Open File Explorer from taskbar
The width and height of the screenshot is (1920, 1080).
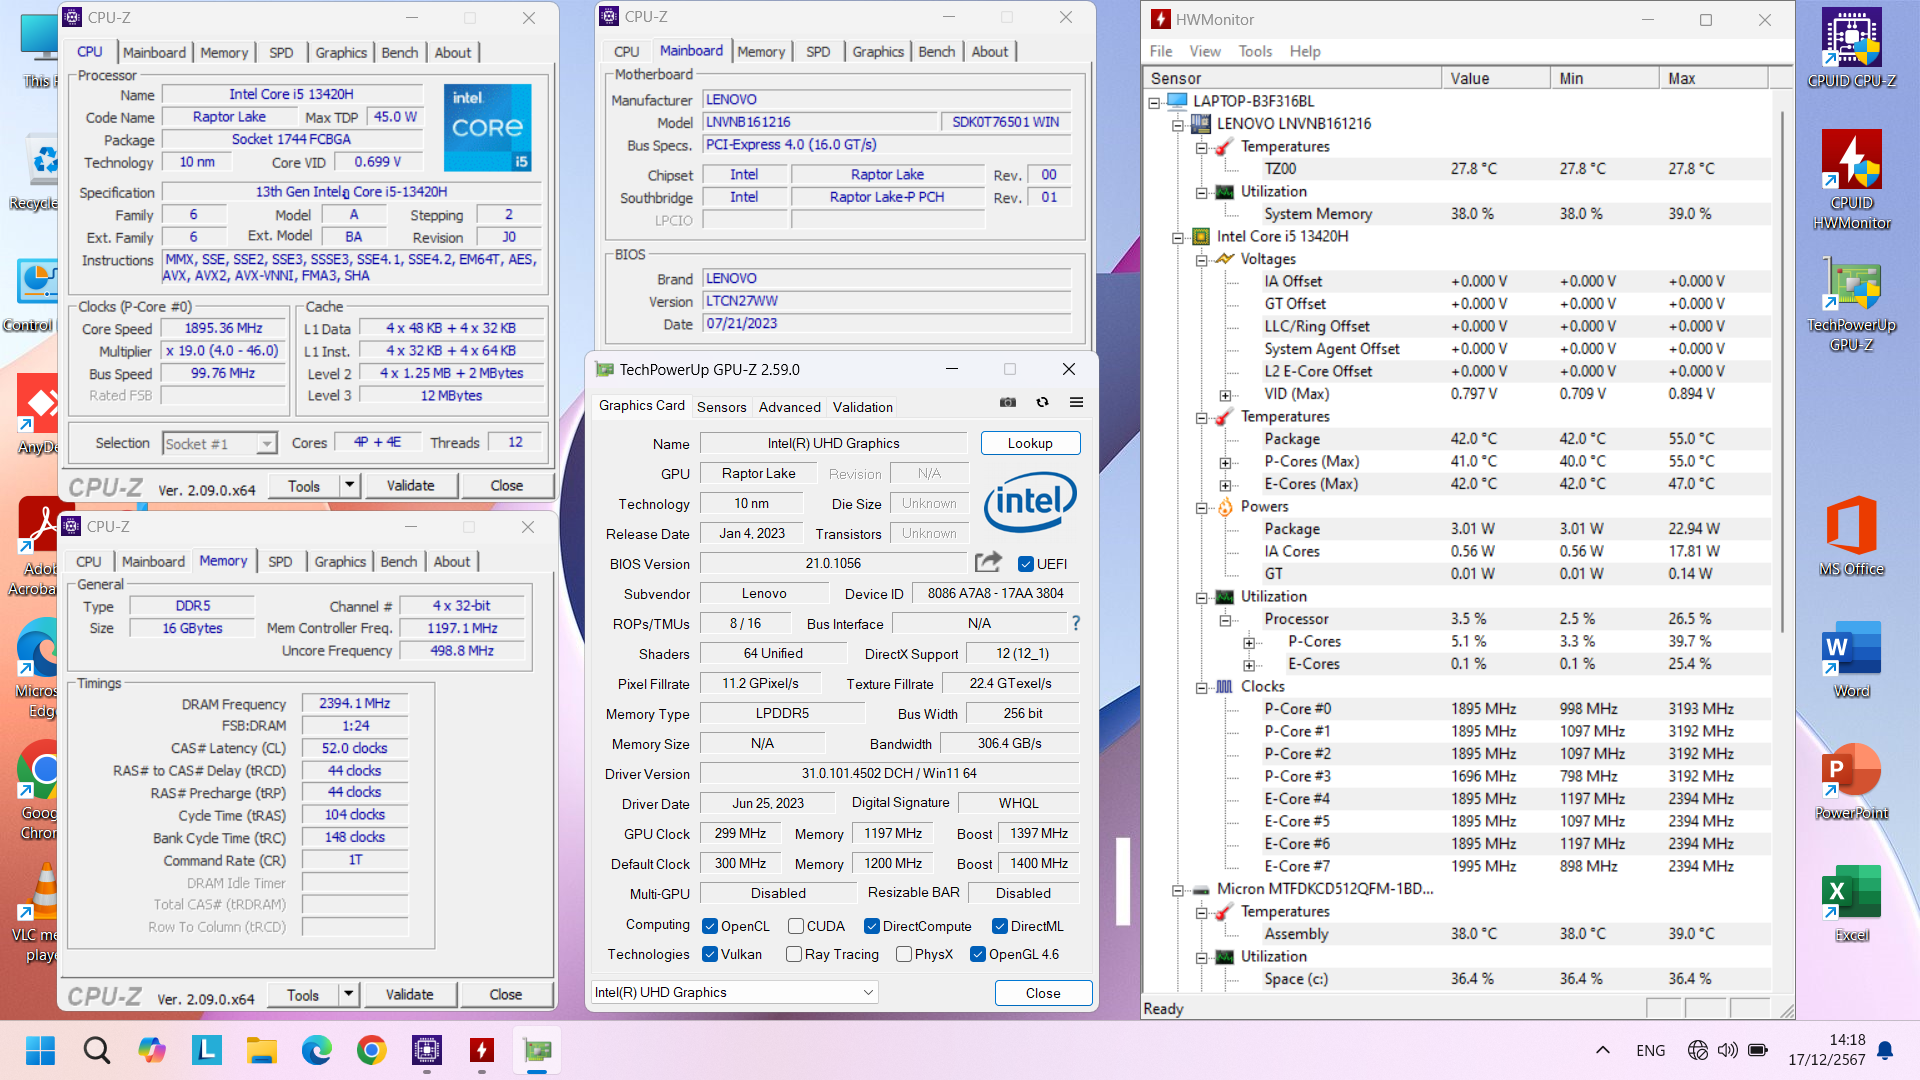click(x=261, y=1050)
